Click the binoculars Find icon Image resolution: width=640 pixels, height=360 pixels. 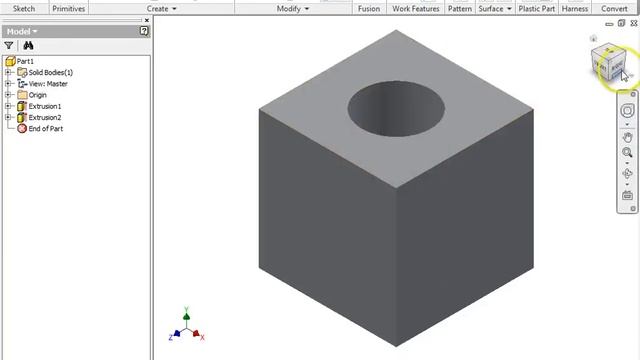tap(28, 45)
